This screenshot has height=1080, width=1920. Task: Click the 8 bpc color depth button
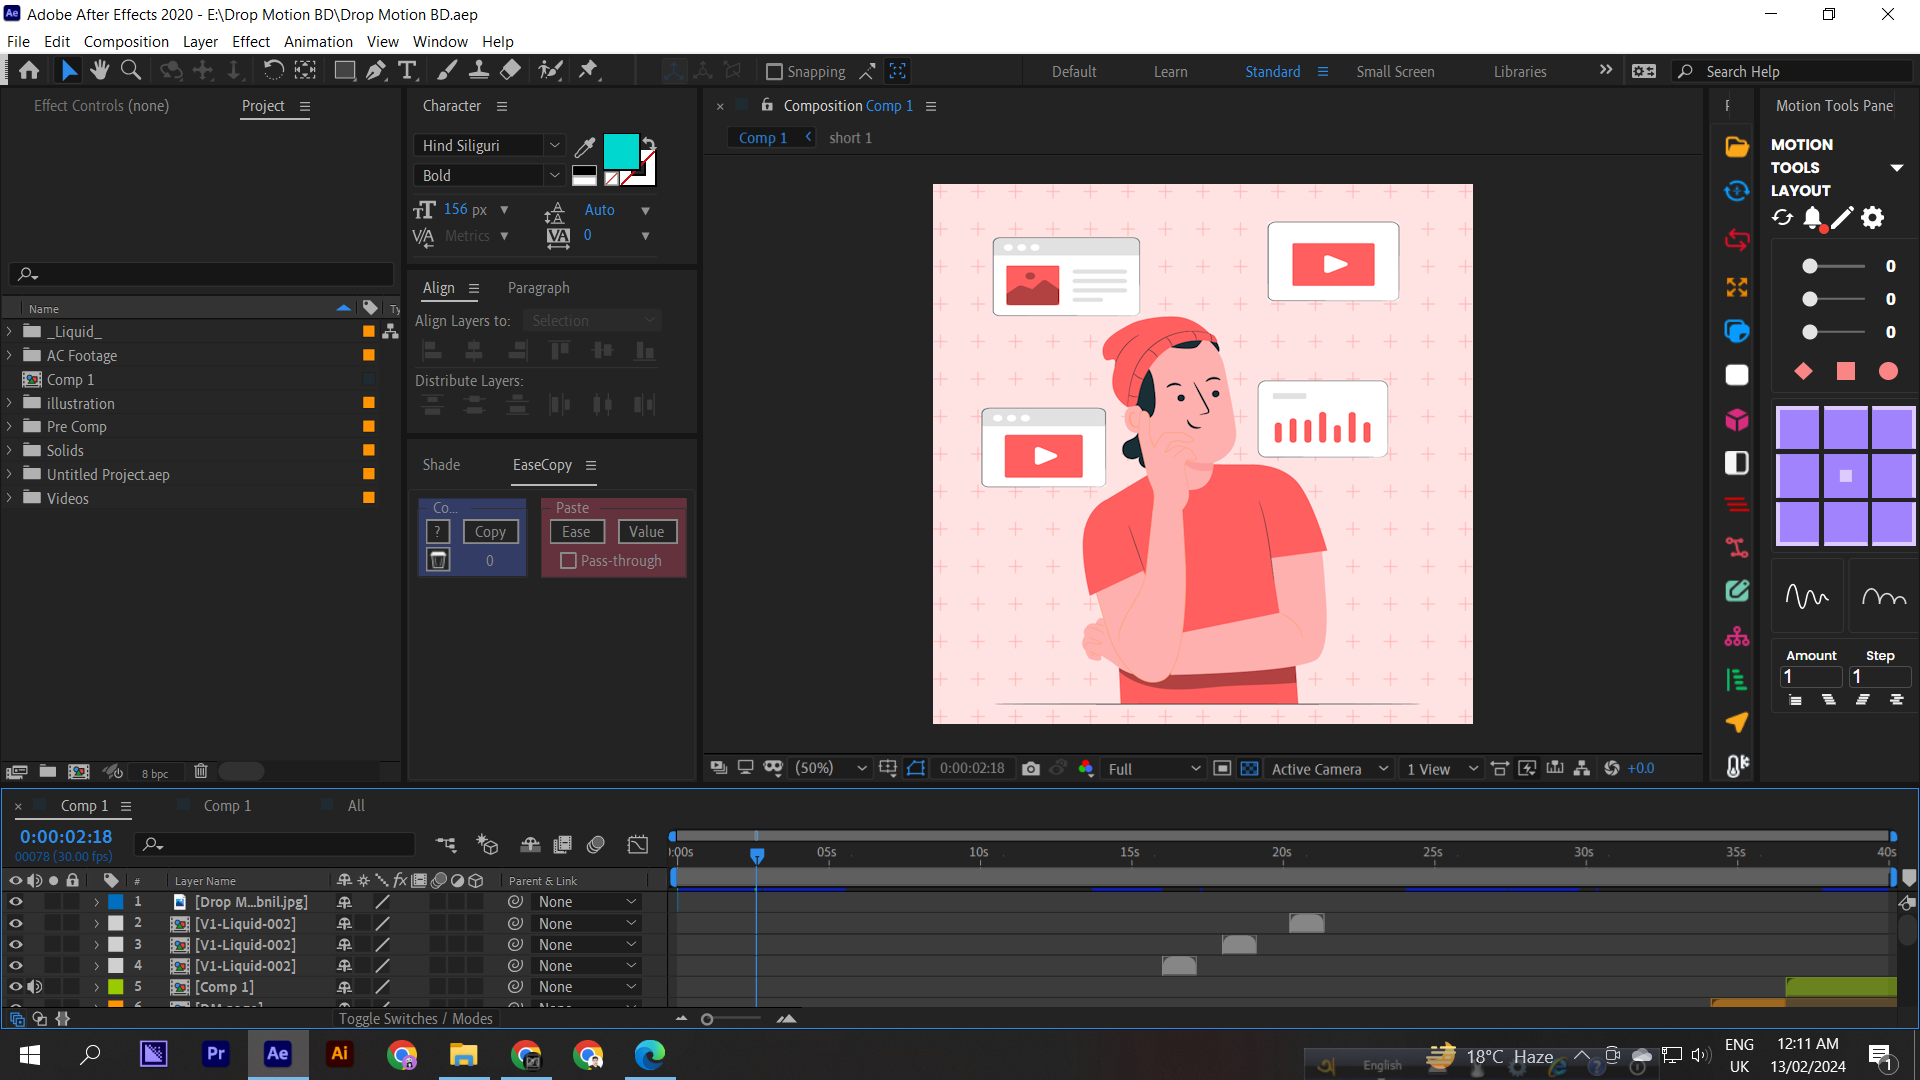tap(155, 773)
